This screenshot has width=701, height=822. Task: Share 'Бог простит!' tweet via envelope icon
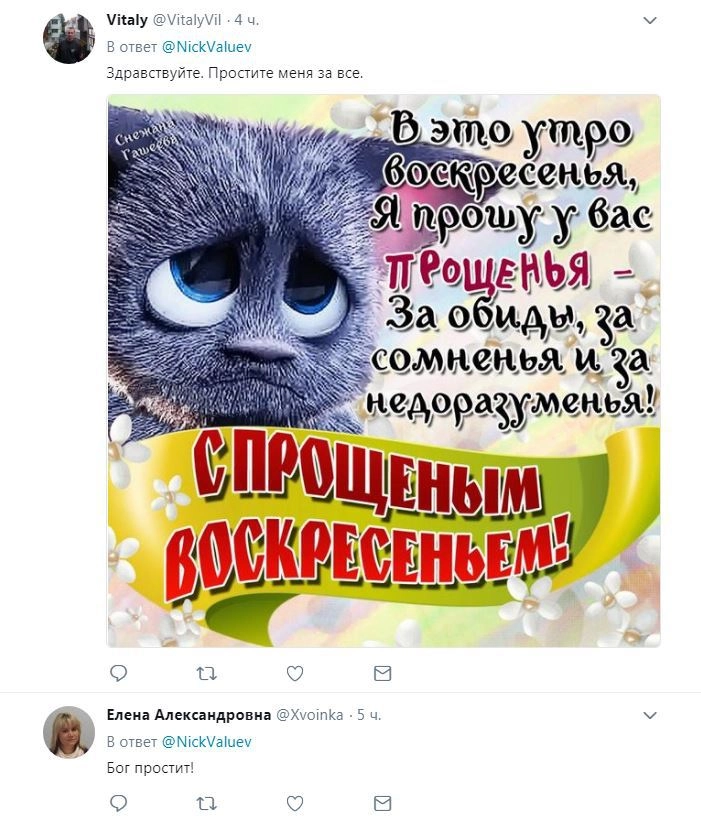pyautogui.click(x=383, y=803)
